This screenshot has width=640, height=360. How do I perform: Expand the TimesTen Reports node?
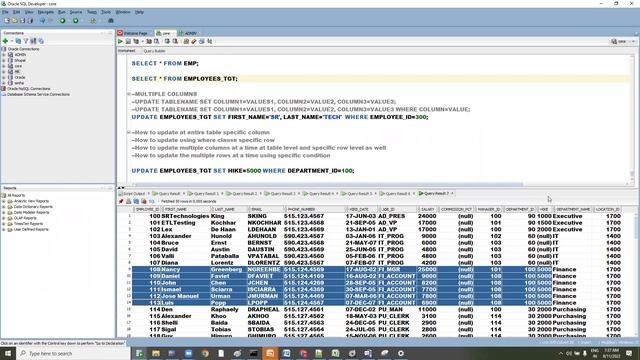coord(4,224)
